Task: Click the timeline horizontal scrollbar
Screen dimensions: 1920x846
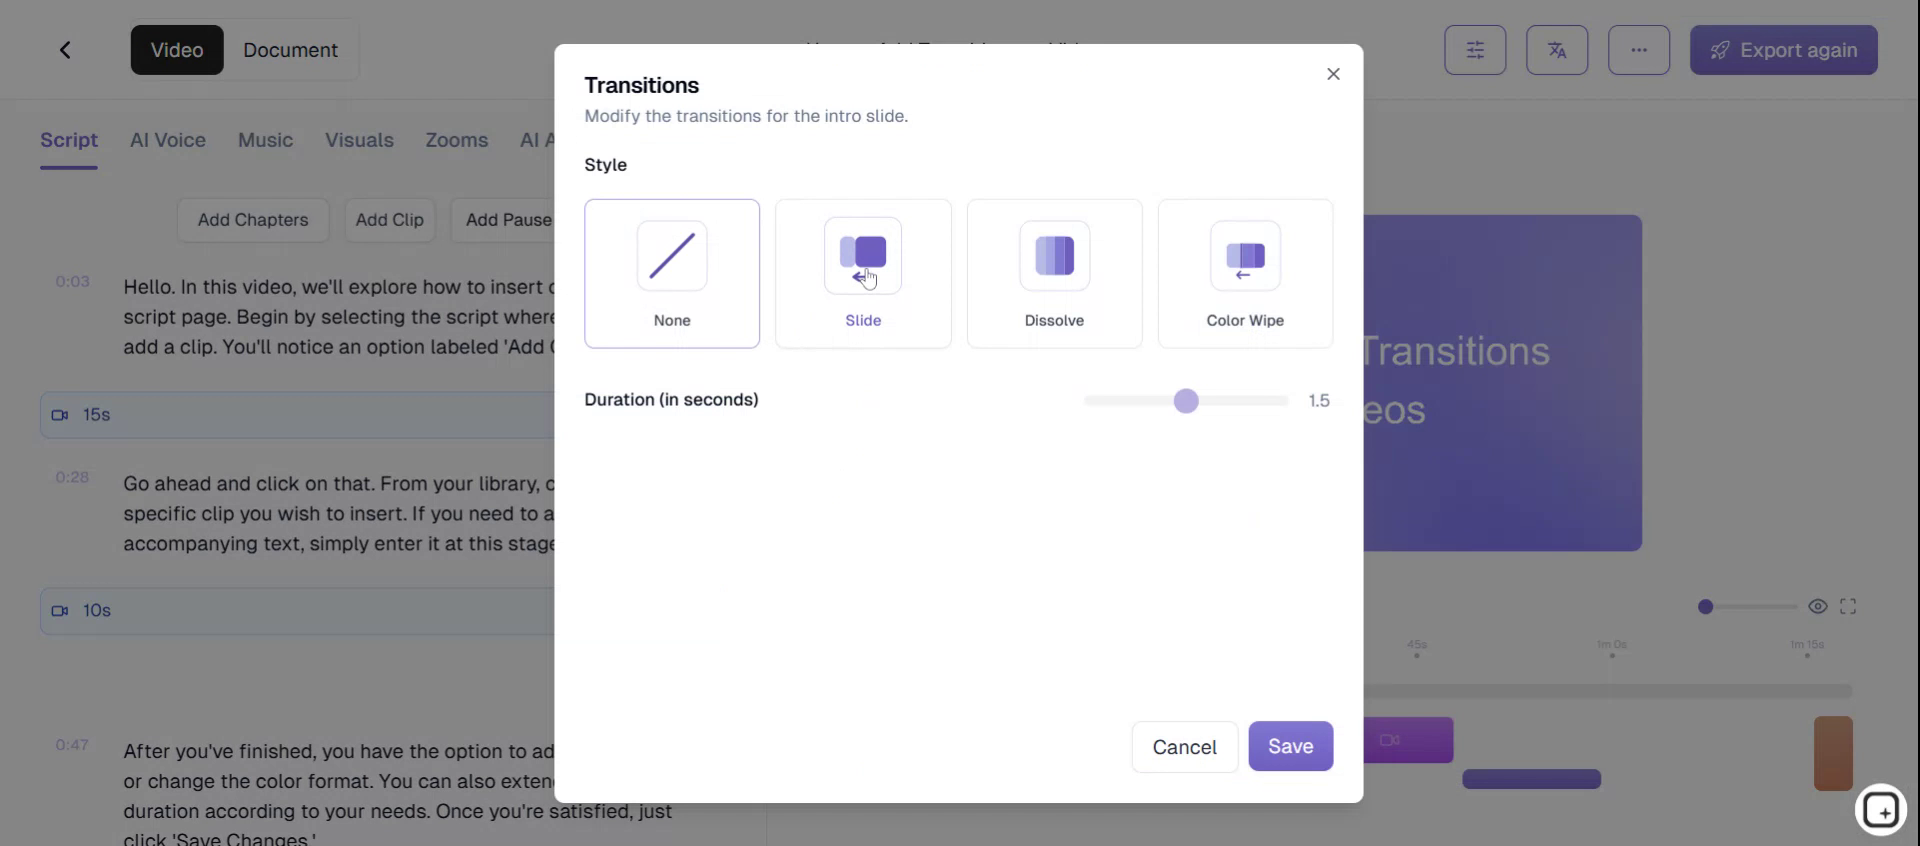Action: coord(1608,691)
